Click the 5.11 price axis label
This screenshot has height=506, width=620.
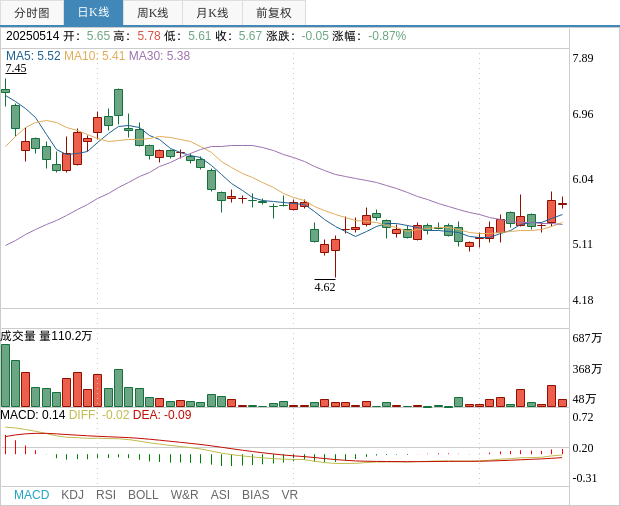tap(583, 244)
